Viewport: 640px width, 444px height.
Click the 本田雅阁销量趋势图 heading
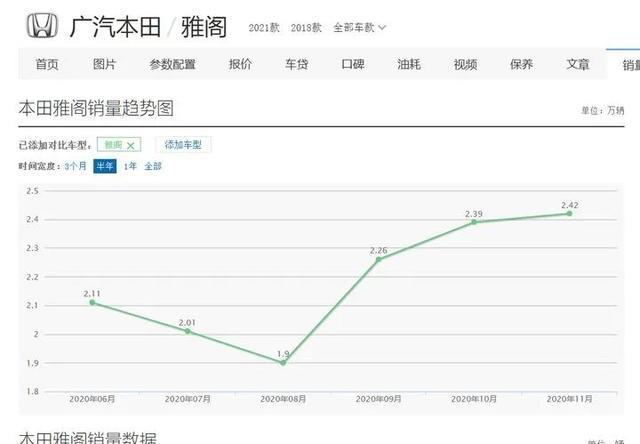point(96,108)
